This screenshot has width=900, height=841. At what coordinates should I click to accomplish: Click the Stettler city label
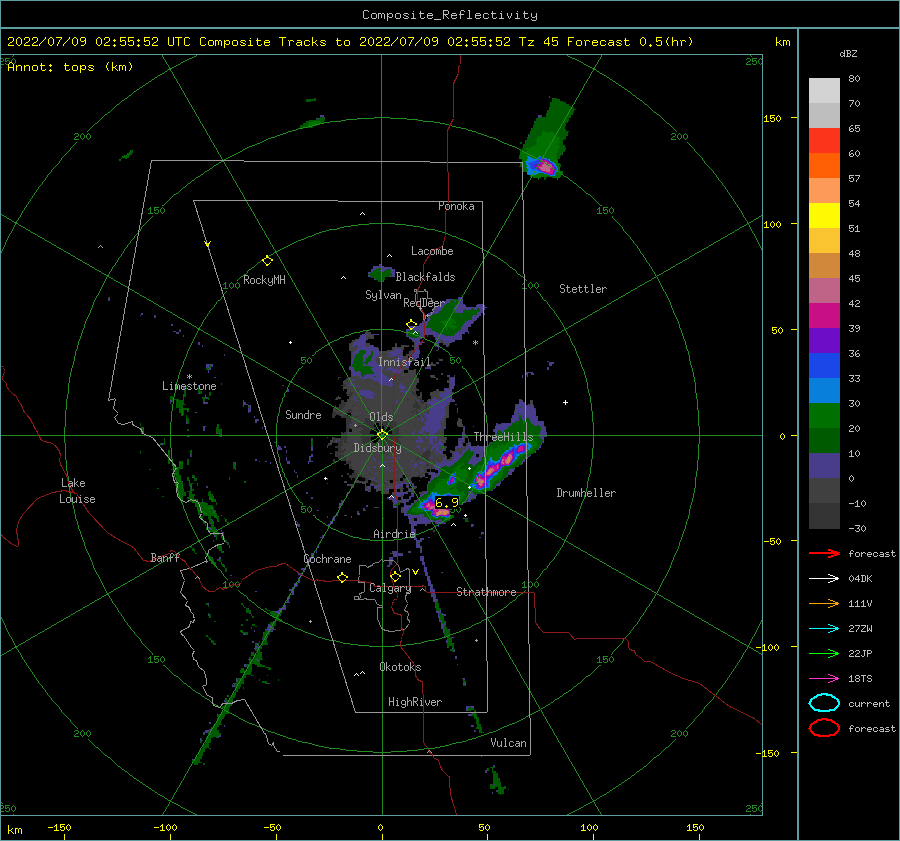coord(583,289)
